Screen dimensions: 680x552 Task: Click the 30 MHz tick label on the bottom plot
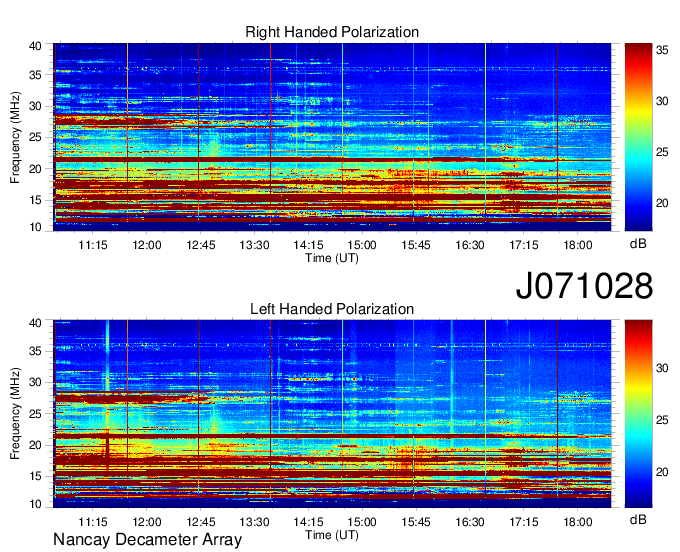[x=36, y=382]
